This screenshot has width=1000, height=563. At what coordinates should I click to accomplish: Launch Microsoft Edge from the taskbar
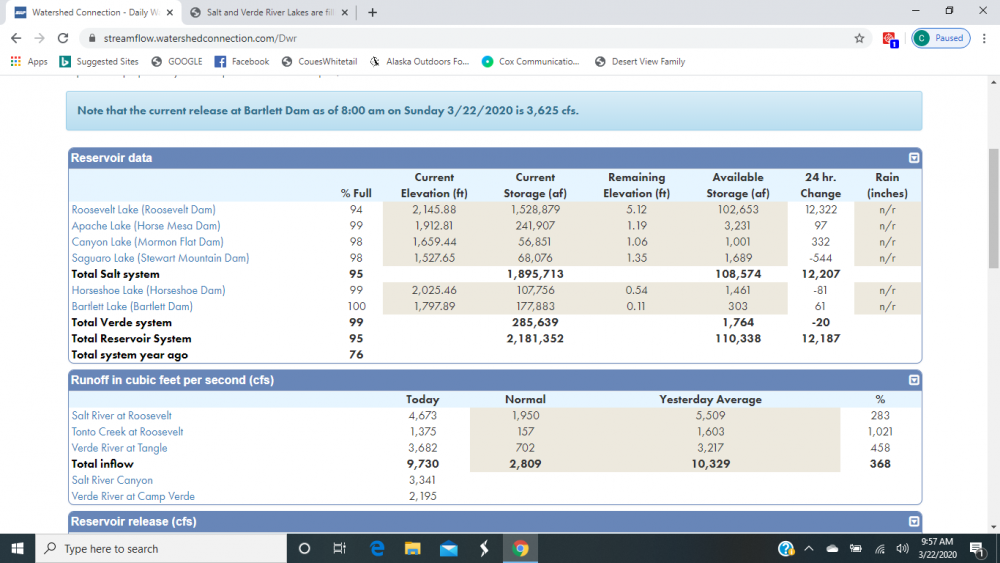[377, 548]
